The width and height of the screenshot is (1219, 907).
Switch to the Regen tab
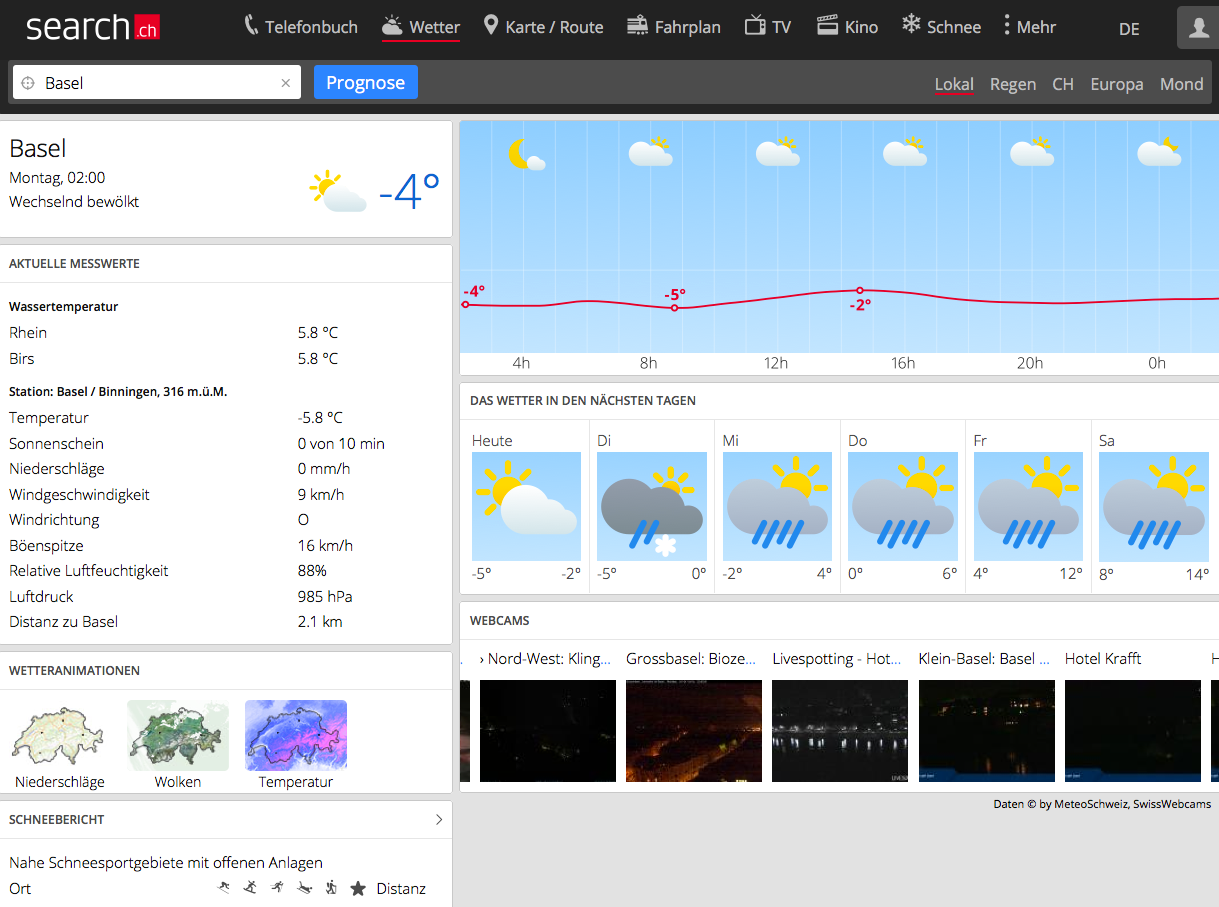tap(1012, 84)
